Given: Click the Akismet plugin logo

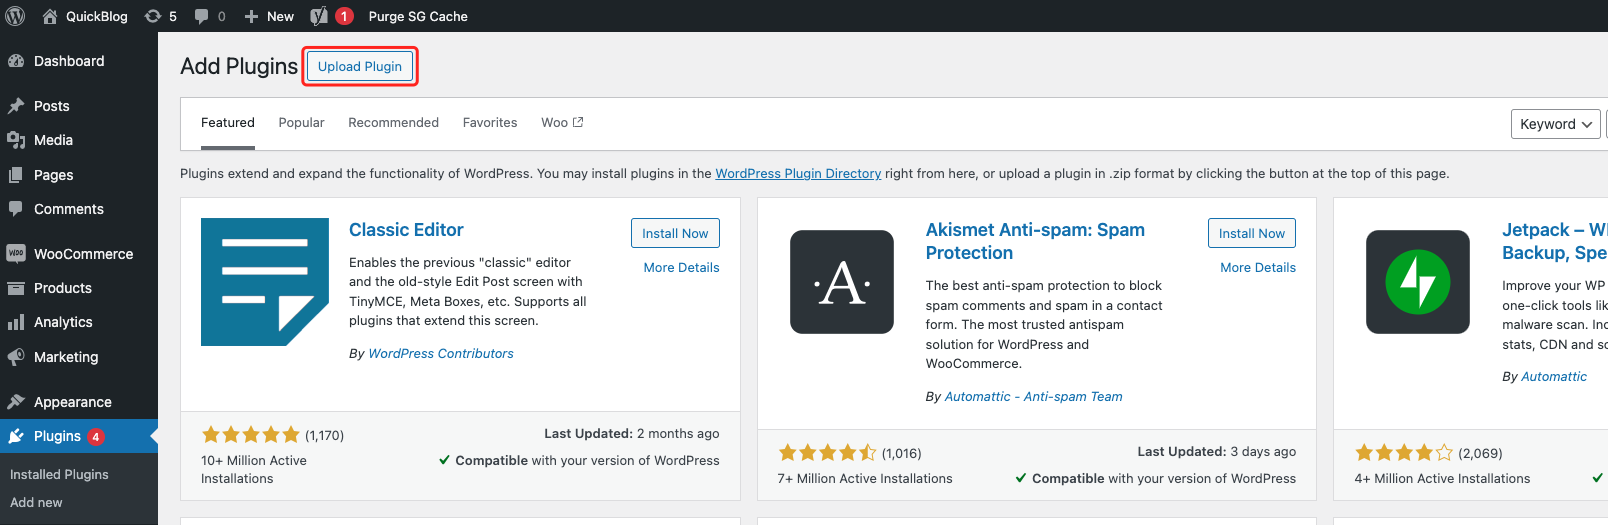Looking at the screenshot, I should (x=842, y=282).
